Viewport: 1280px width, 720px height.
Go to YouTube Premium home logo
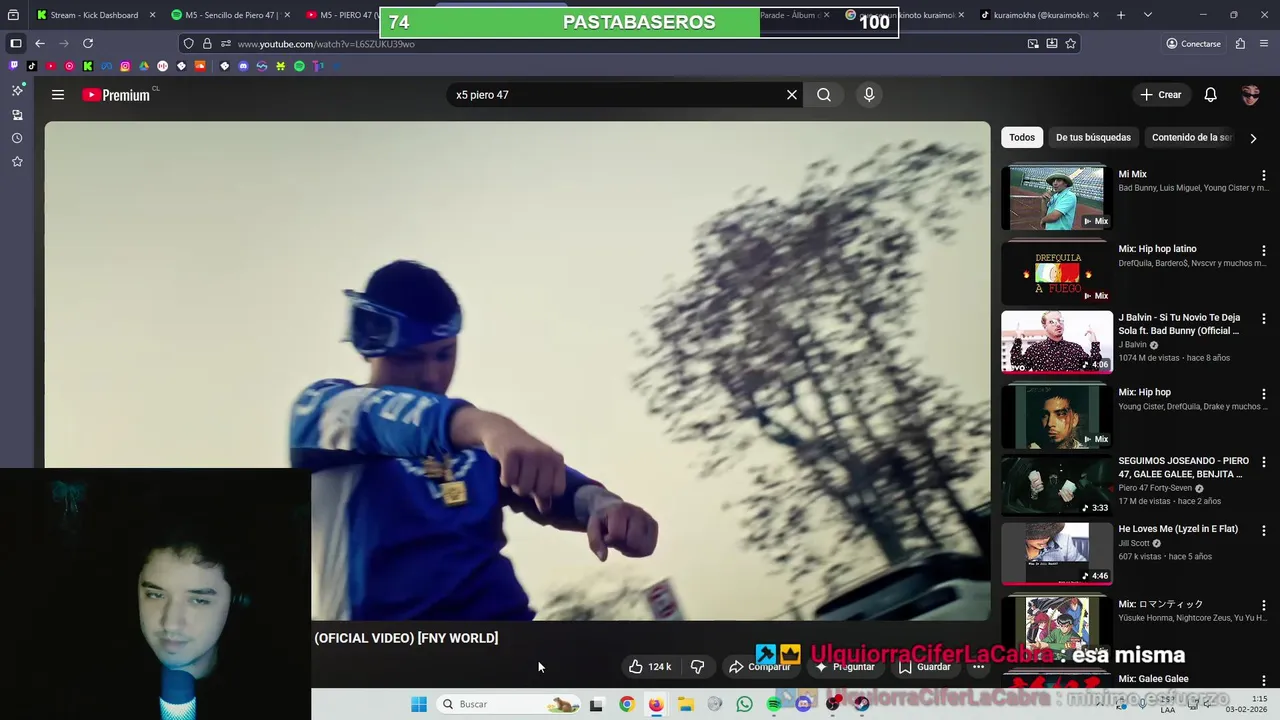116,95
